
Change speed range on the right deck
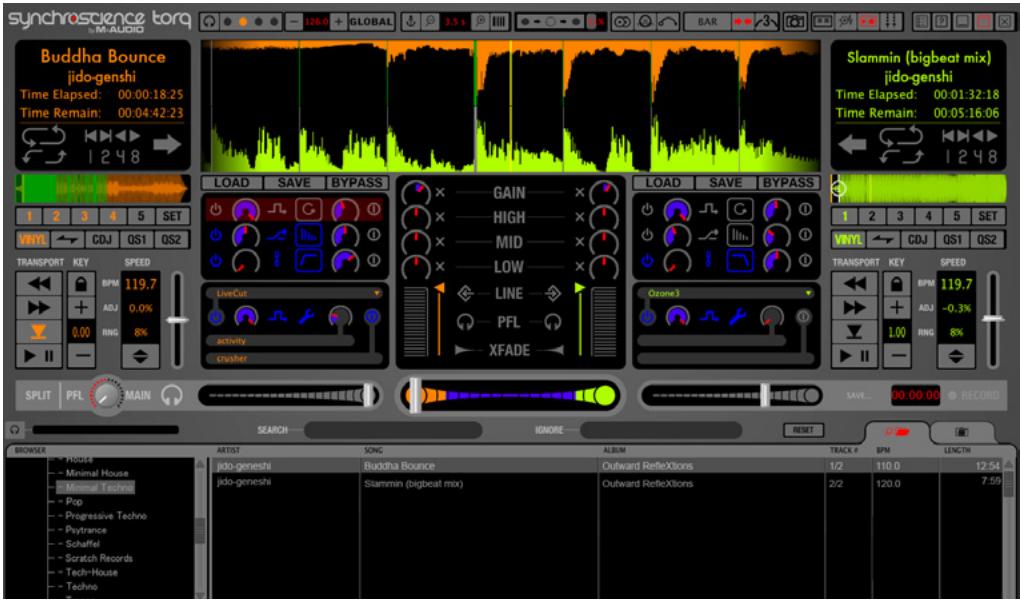click(x=956, y=356)
